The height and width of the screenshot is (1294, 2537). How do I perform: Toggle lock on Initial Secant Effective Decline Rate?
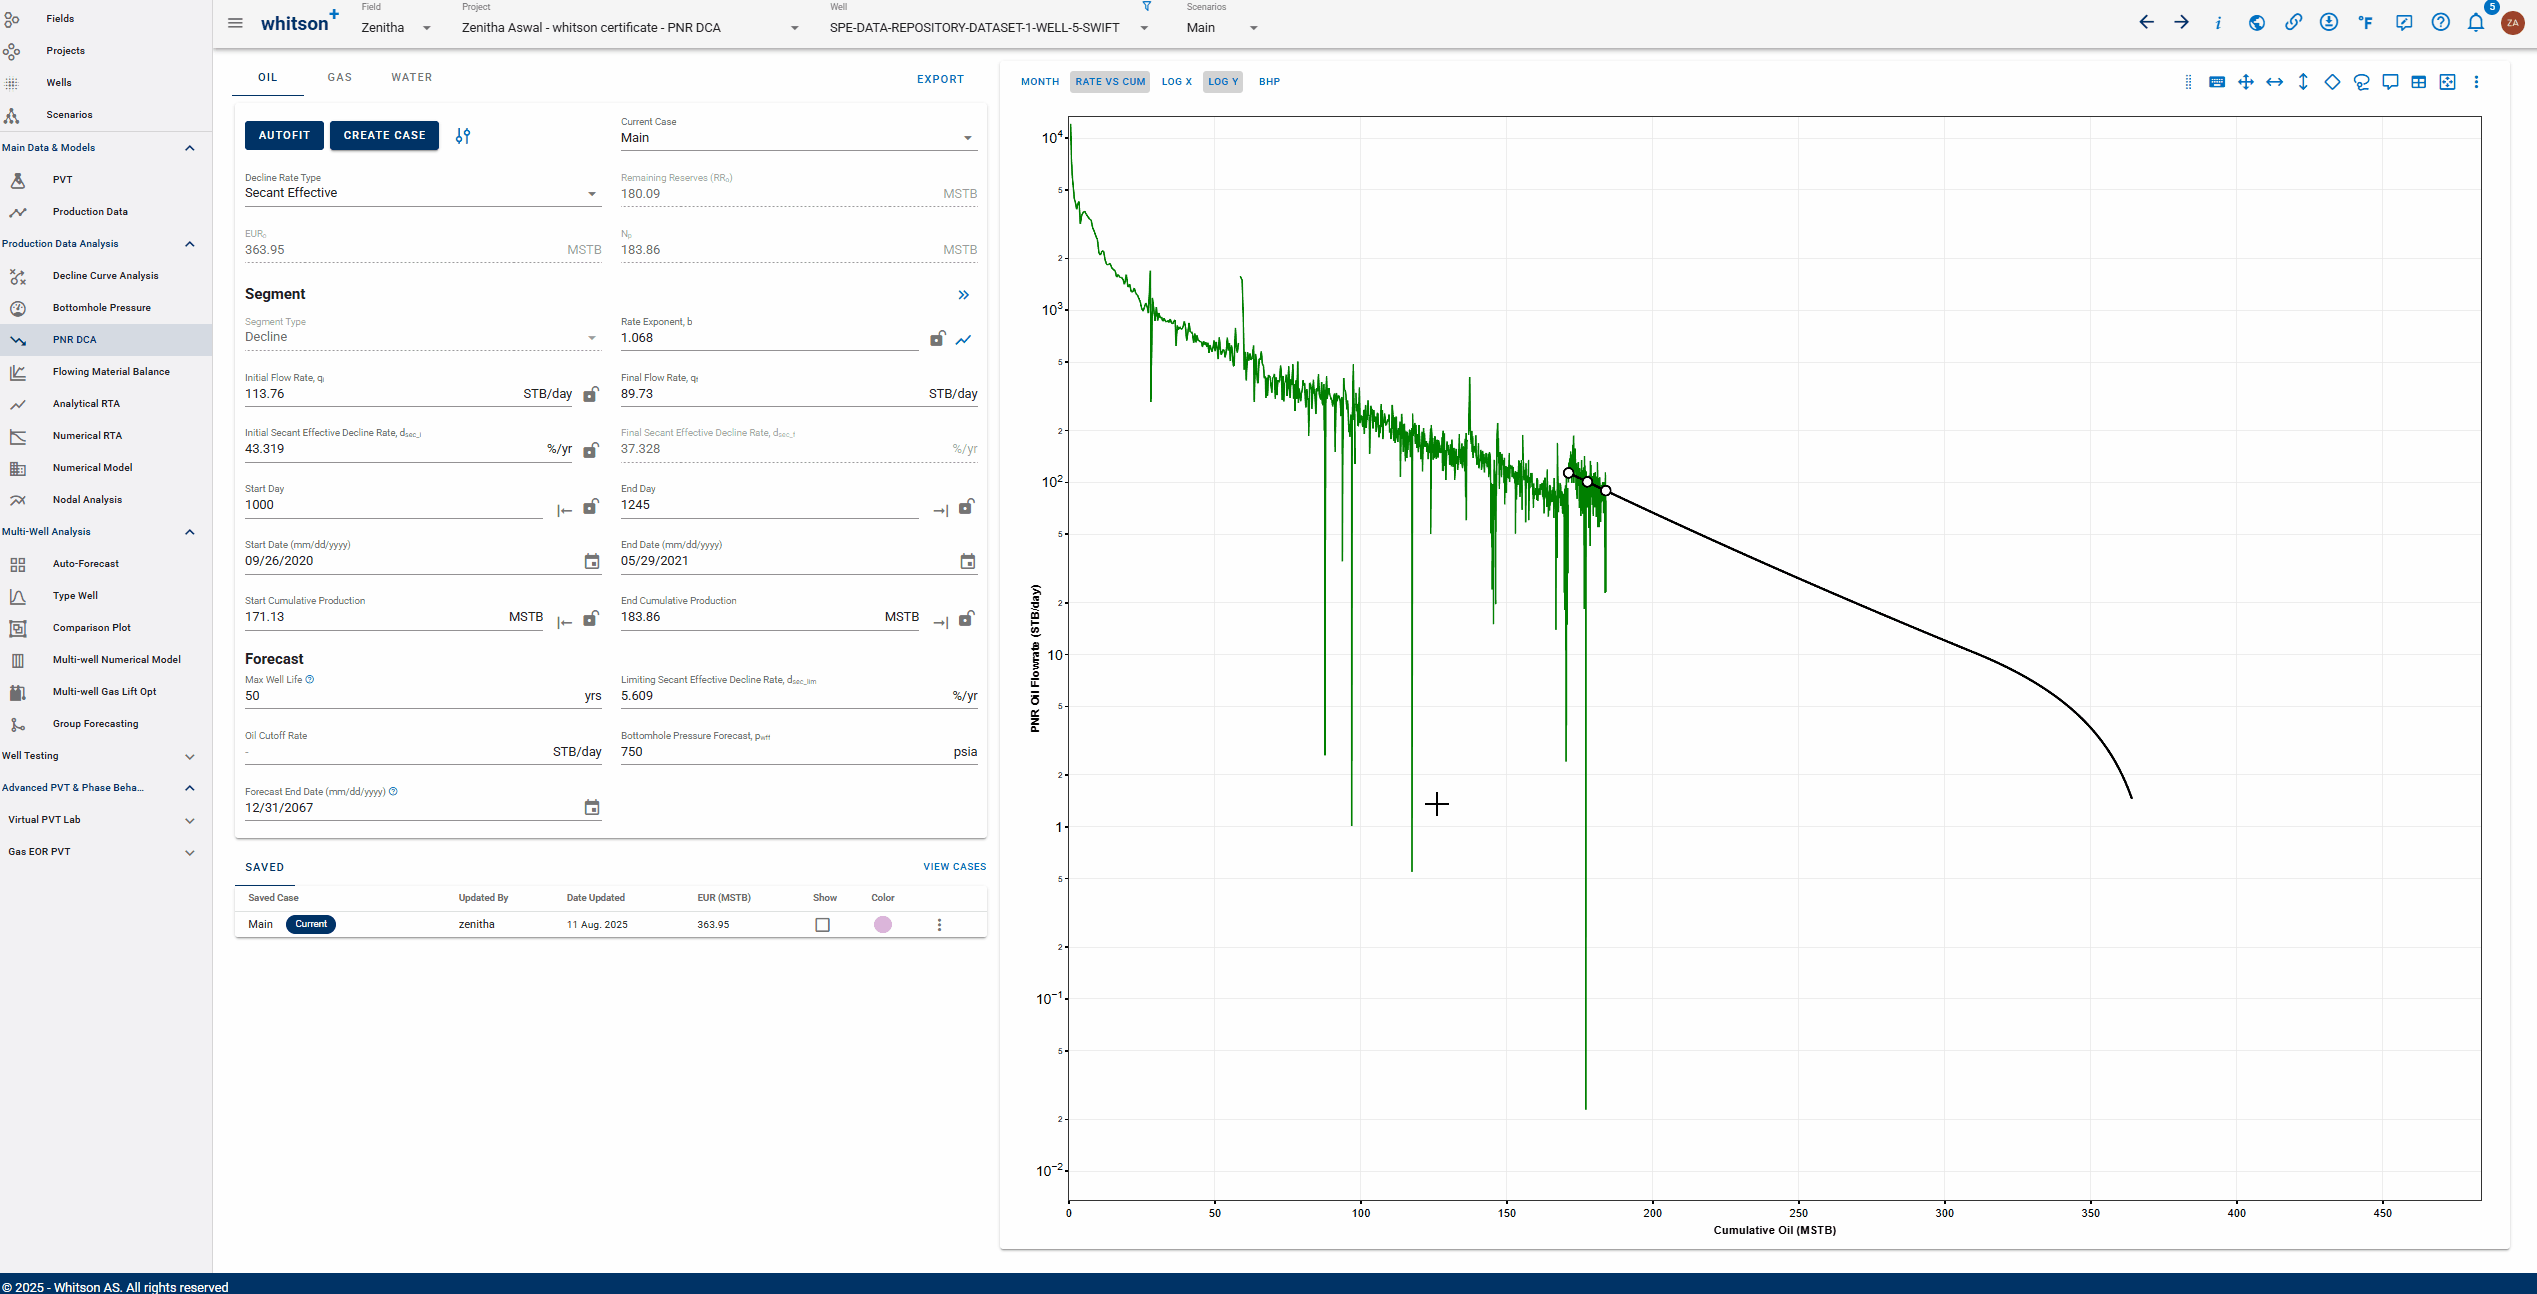pos(591,450)
